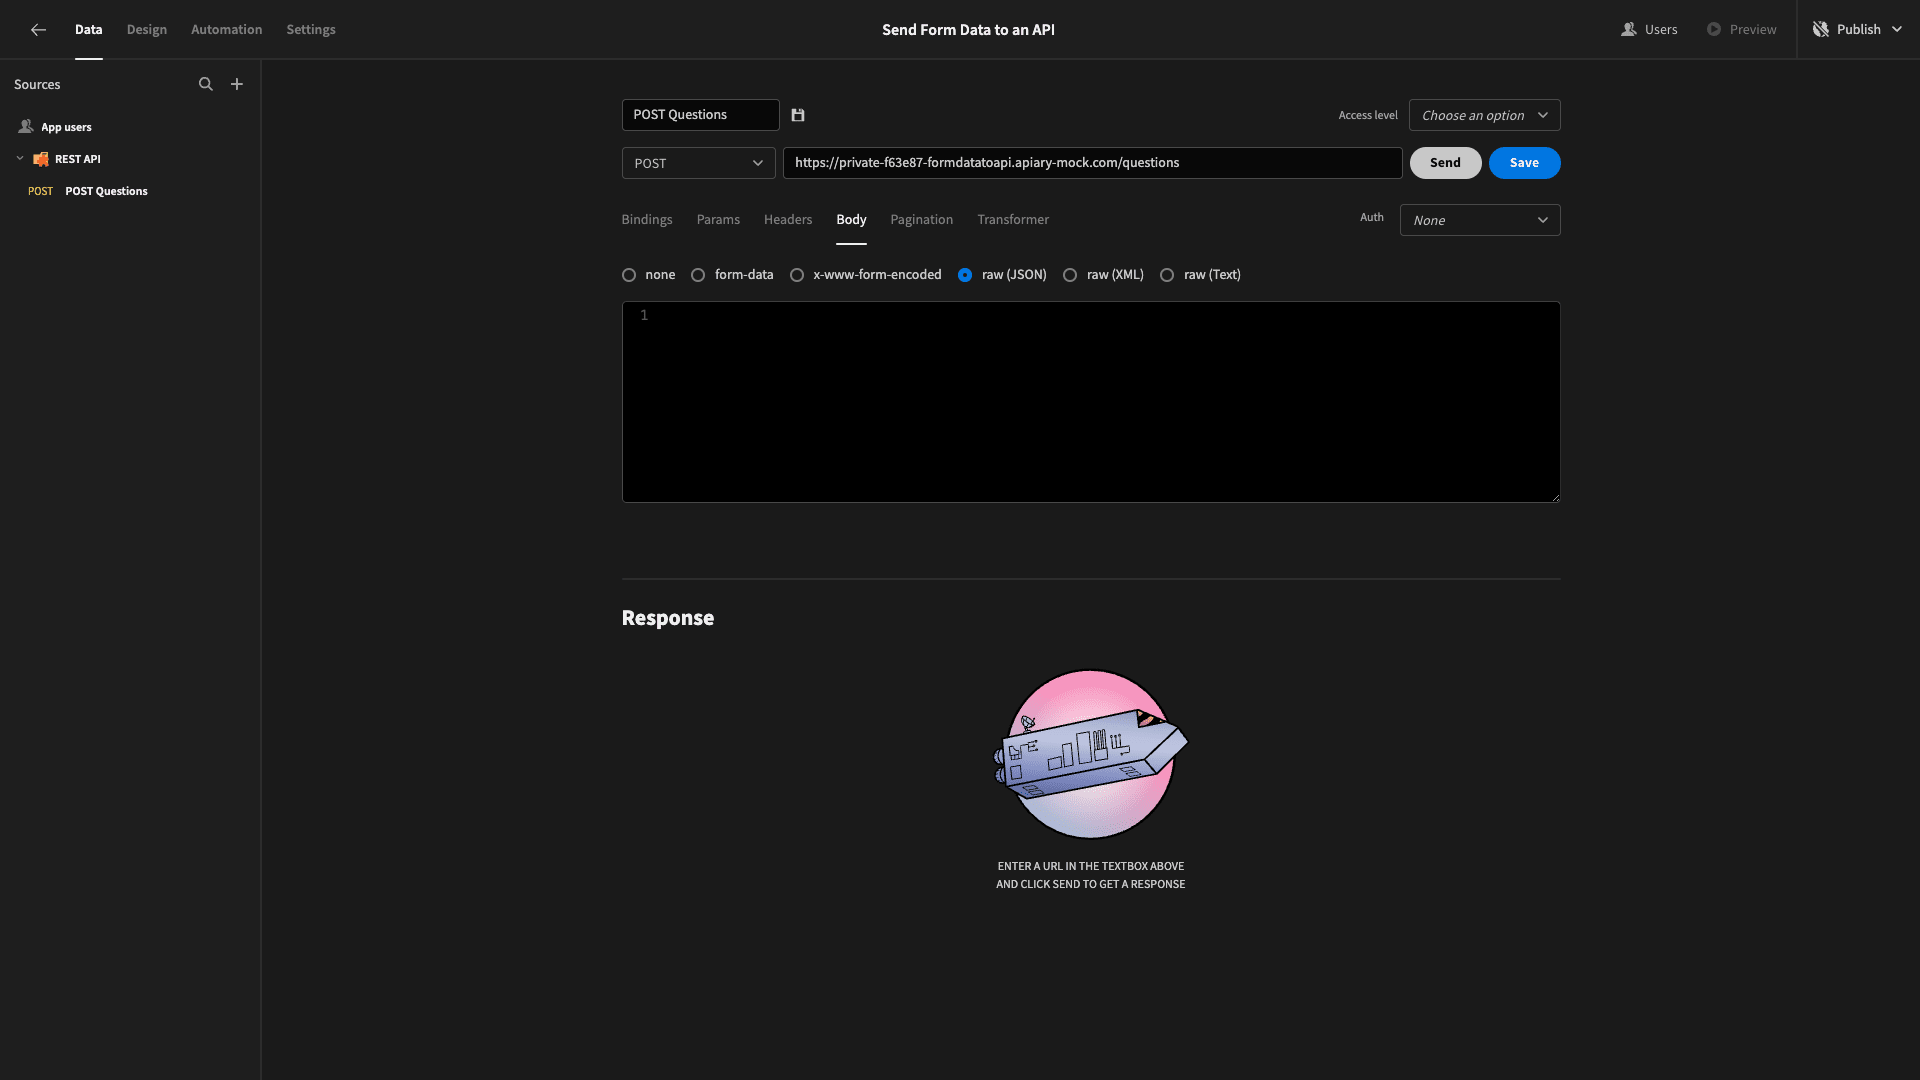Open the Settings tab
The width and height of the screenshot is (1920, 1080).
click(x=311, y=30)
